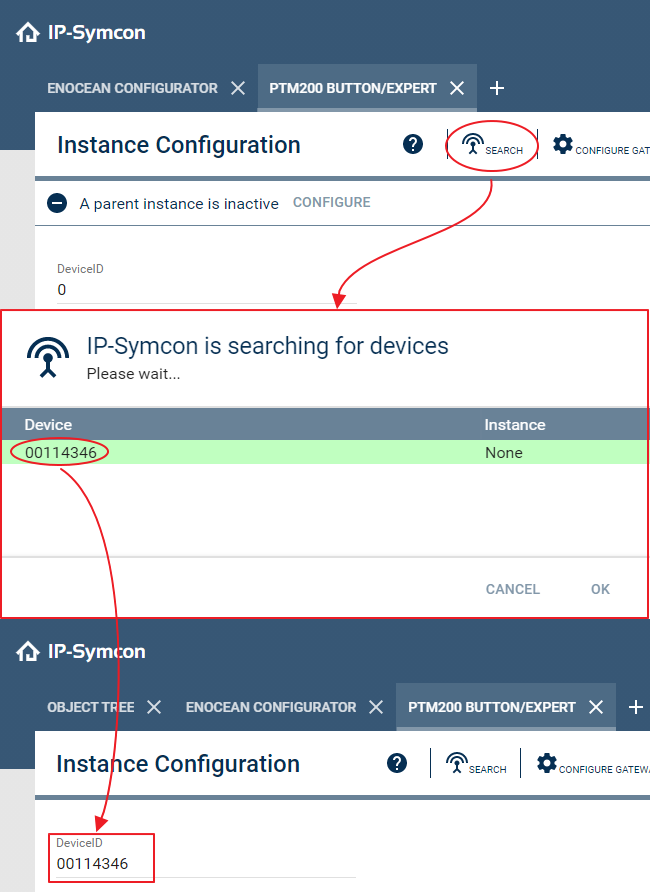Viewport: 650px width, 892px height.
Task: Click the CONFIGURE link next to the warning
Action: (331, 202)
